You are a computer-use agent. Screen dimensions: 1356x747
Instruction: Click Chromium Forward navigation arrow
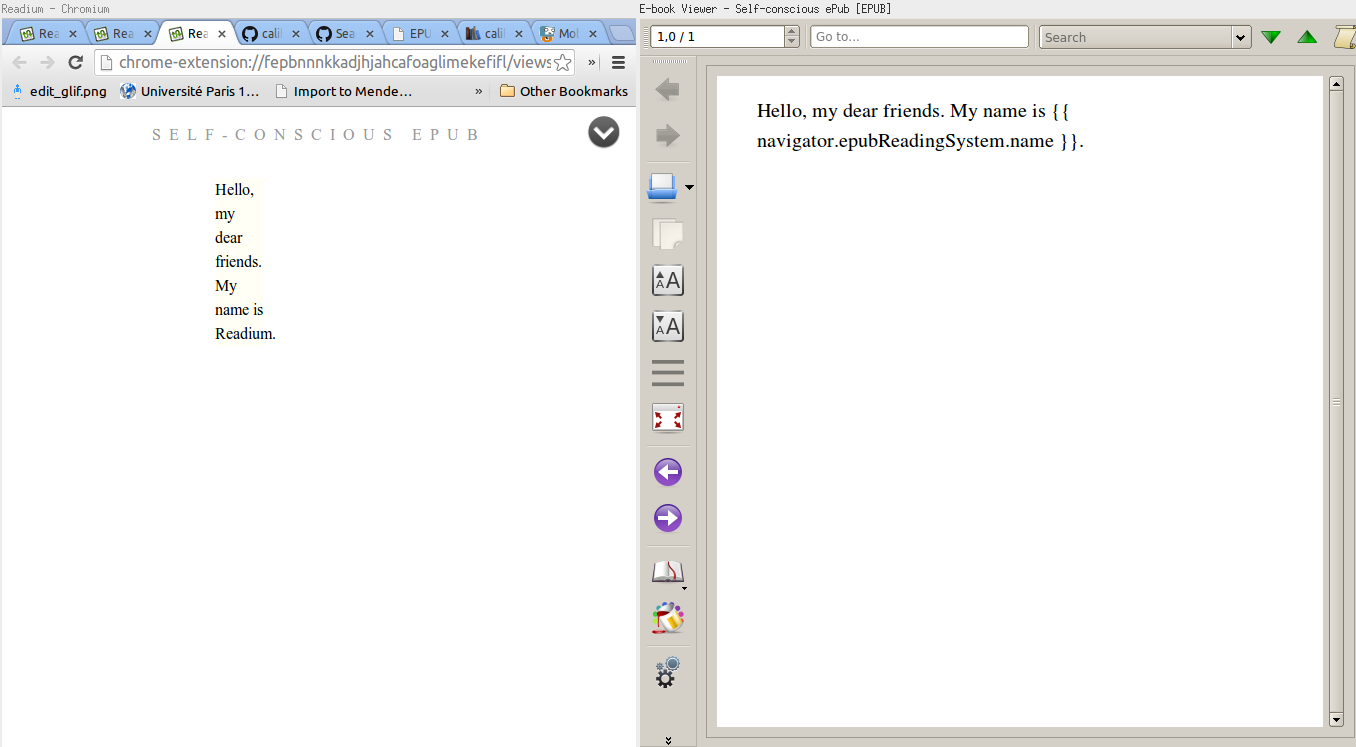click(x=47, y=62)
